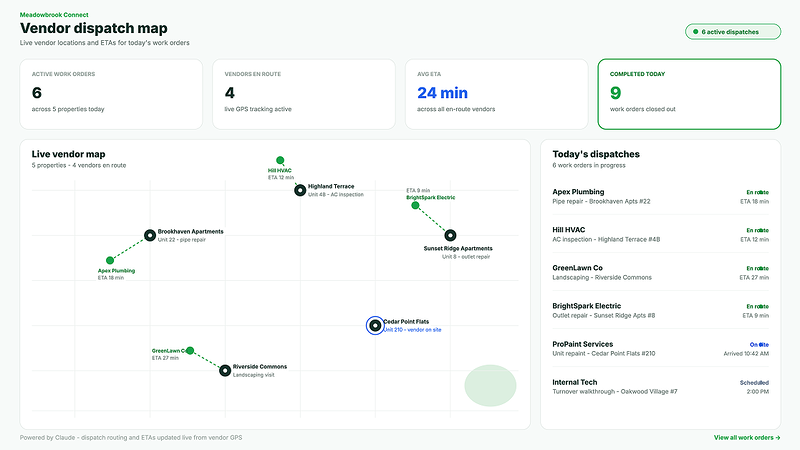
Task: Select the Sunset Ridge Apartments property marker
Action: [450, 235]
